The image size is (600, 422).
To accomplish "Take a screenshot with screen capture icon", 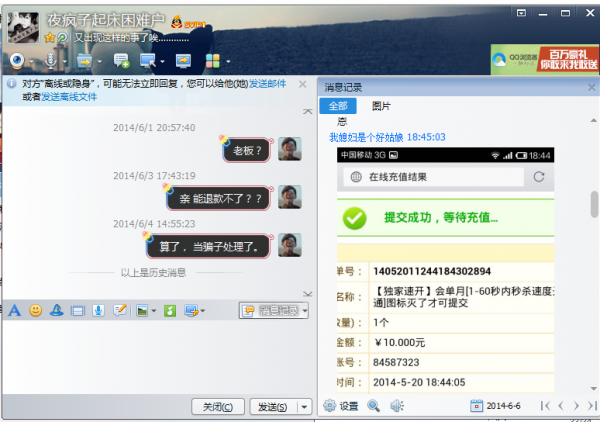I will pyautogui.click(x=191, y=311).
